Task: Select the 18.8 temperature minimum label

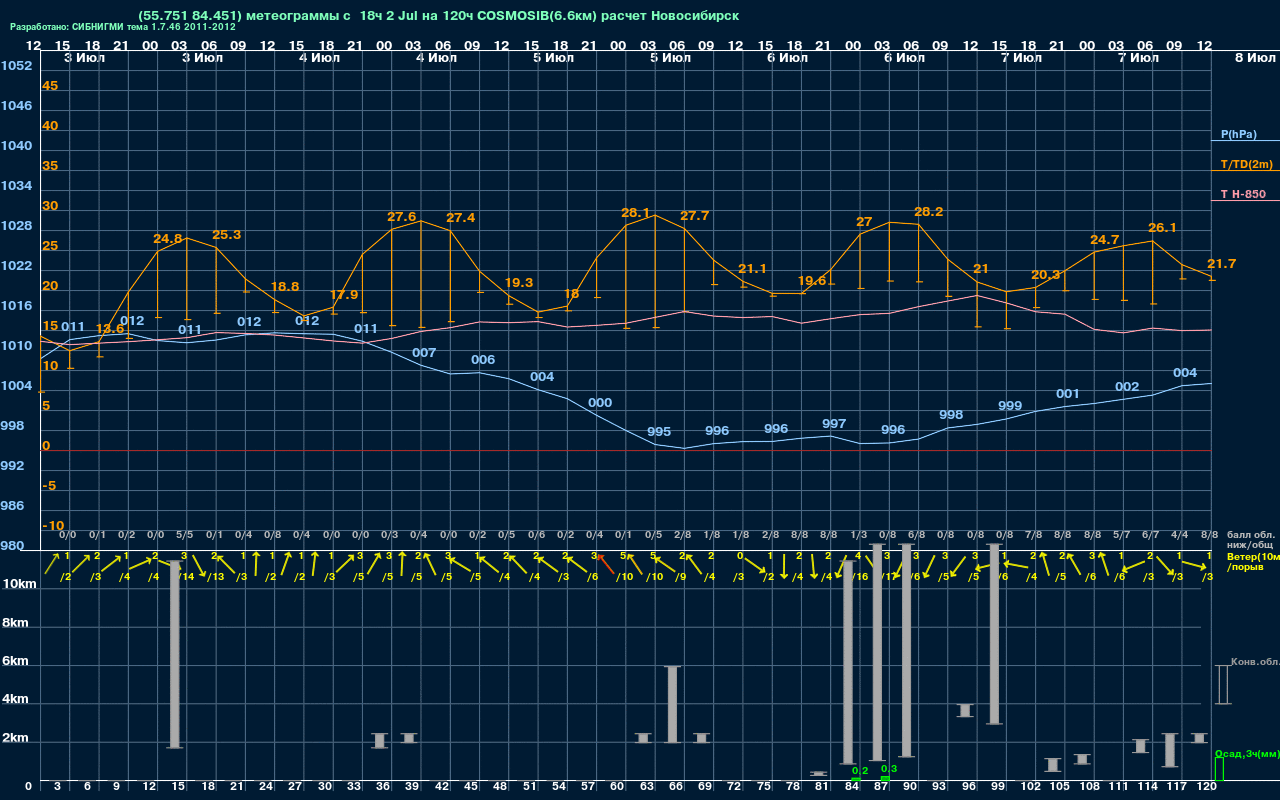Action: point(285,286)
